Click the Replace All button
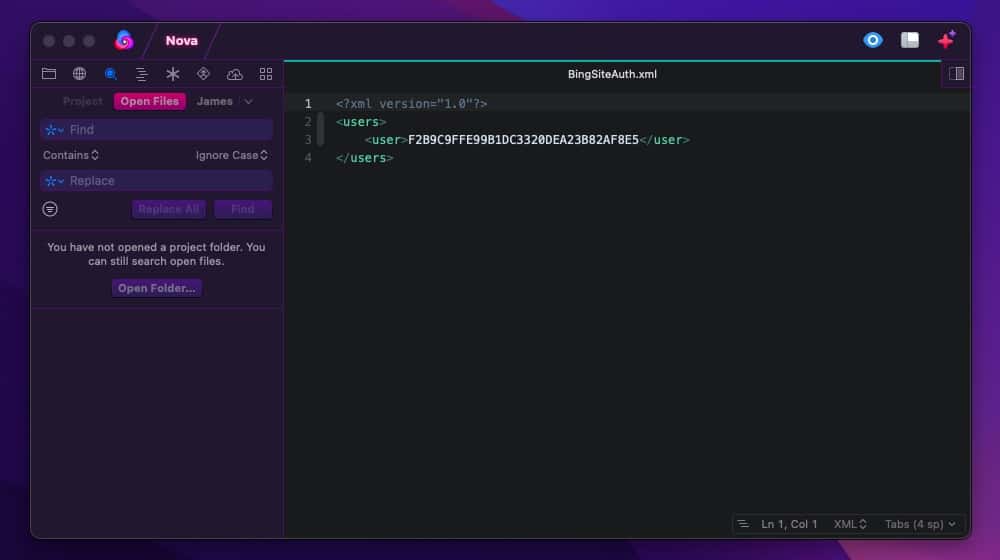 click(169, 209)
